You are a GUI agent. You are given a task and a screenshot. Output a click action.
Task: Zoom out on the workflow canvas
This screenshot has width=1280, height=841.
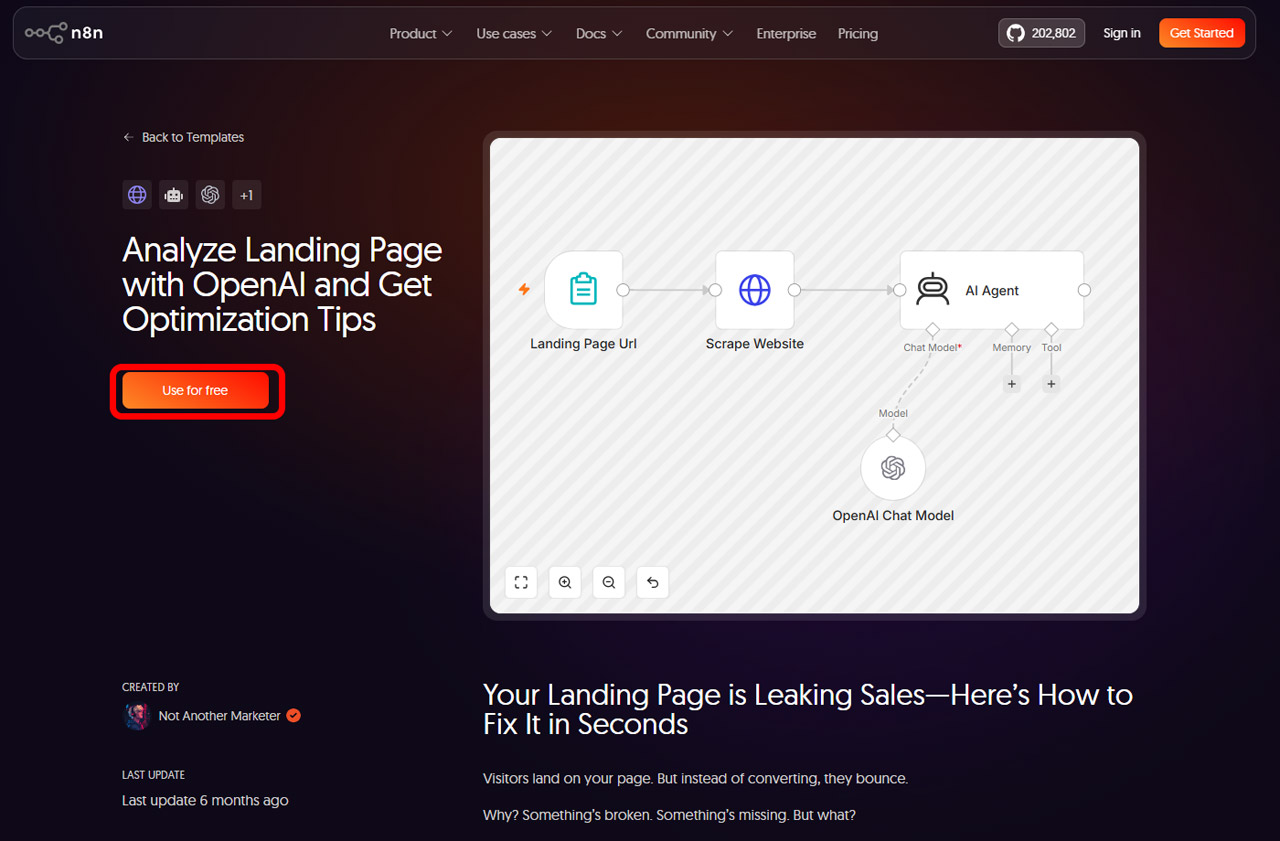609,582
